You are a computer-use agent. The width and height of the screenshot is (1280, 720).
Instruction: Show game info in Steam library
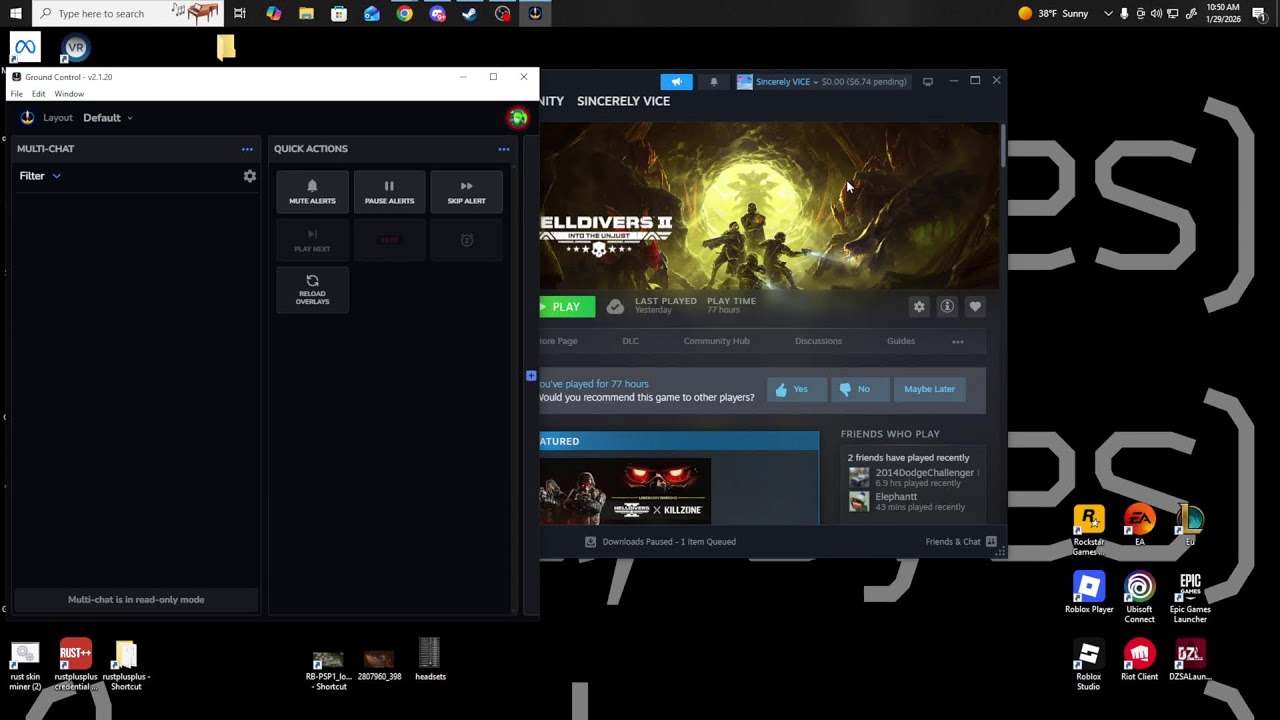coord(947,307)
